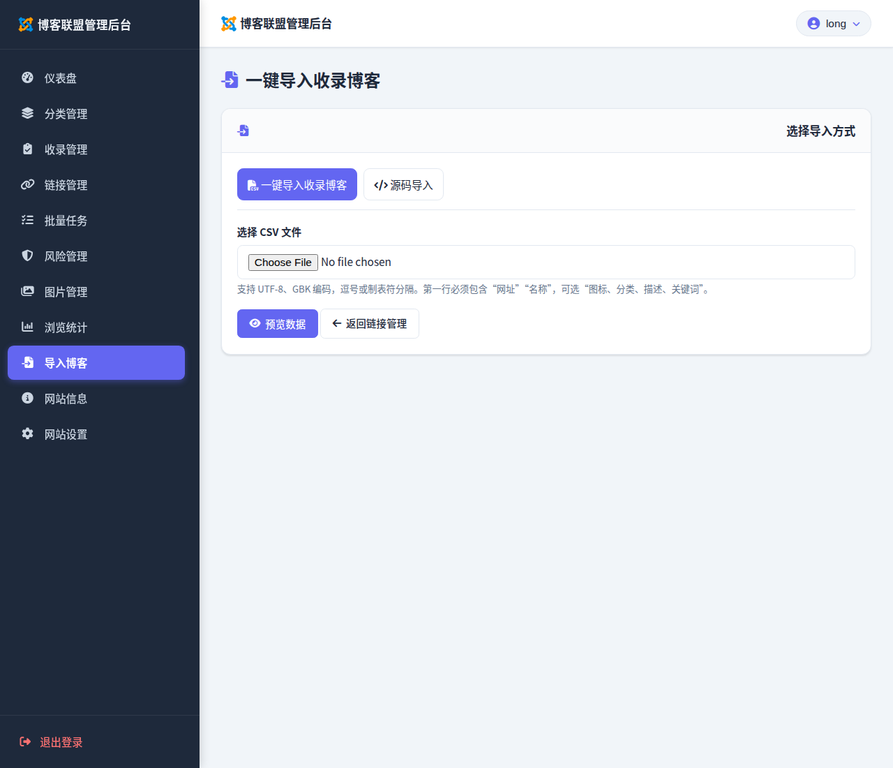Go to 图片管理 page
This screenshot has height=768, width=893.
click(x=96, y=291)
